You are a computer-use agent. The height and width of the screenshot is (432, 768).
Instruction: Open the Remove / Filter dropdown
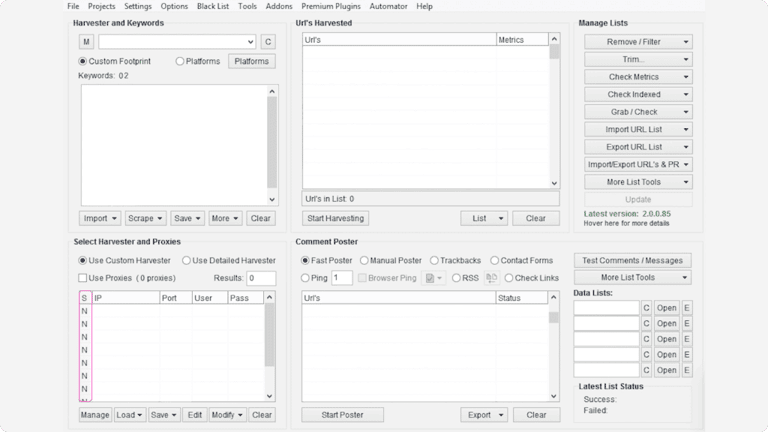click(x=638, y=42)
